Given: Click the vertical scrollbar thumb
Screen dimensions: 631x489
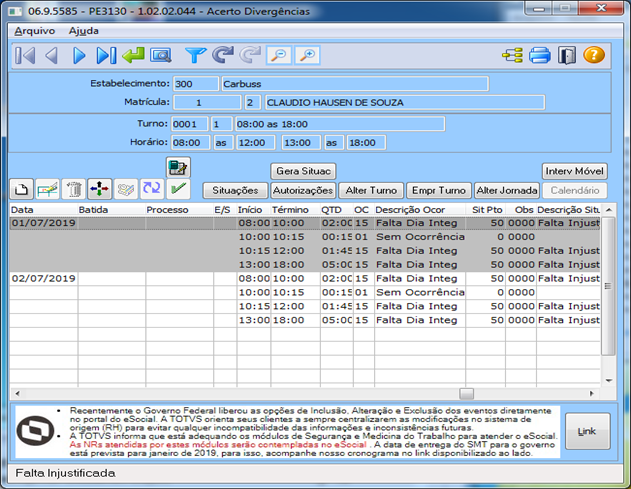Looking at the screenshot, I should coord(608,286).
